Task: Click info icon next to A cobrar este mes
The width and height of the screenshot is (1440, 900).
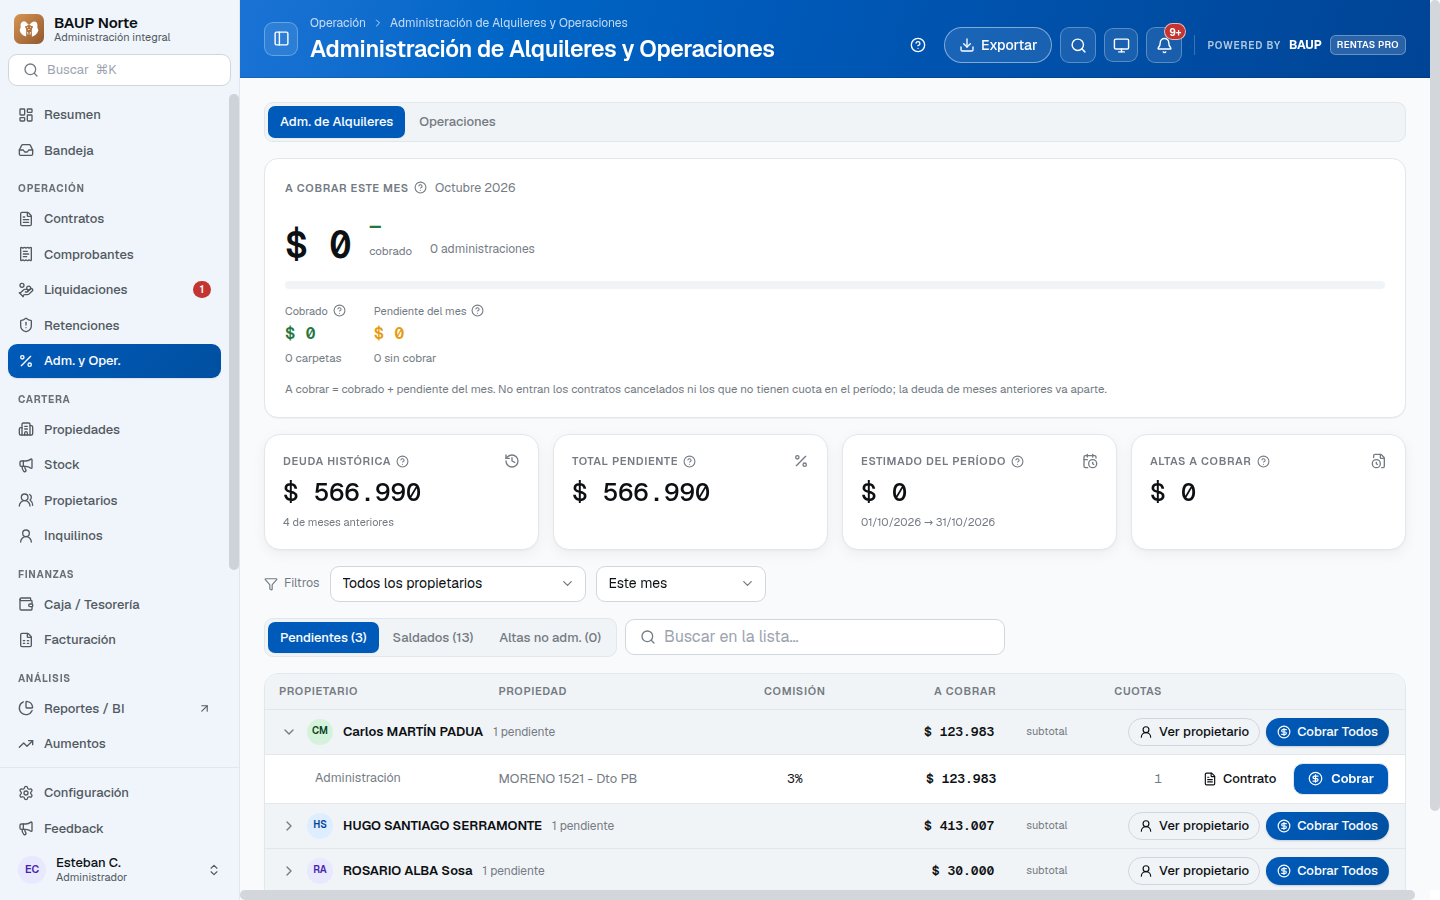Action: [421, 188]
